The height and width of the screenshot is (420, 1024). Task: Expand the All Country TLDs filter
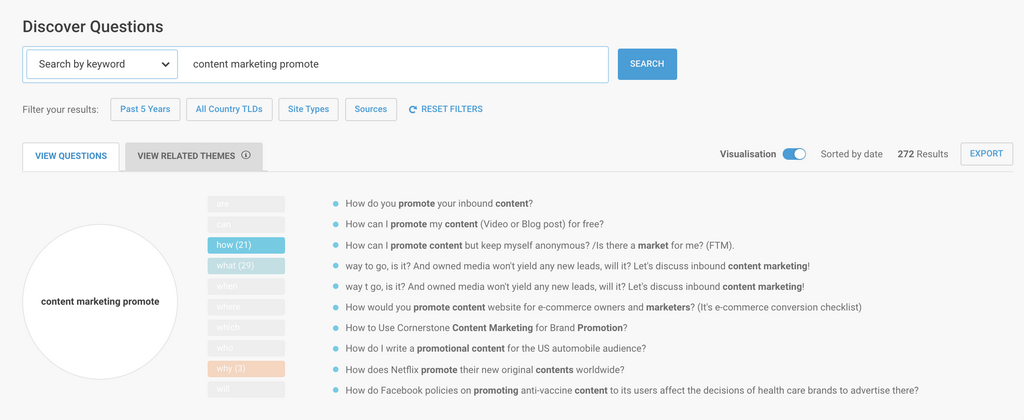tap(229, 109)
